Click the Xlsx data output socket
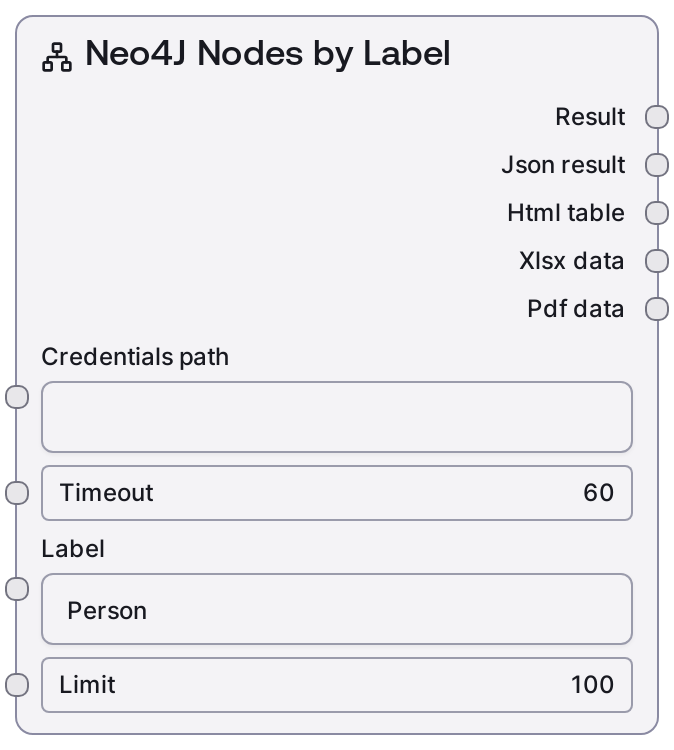 pos(656,261)
